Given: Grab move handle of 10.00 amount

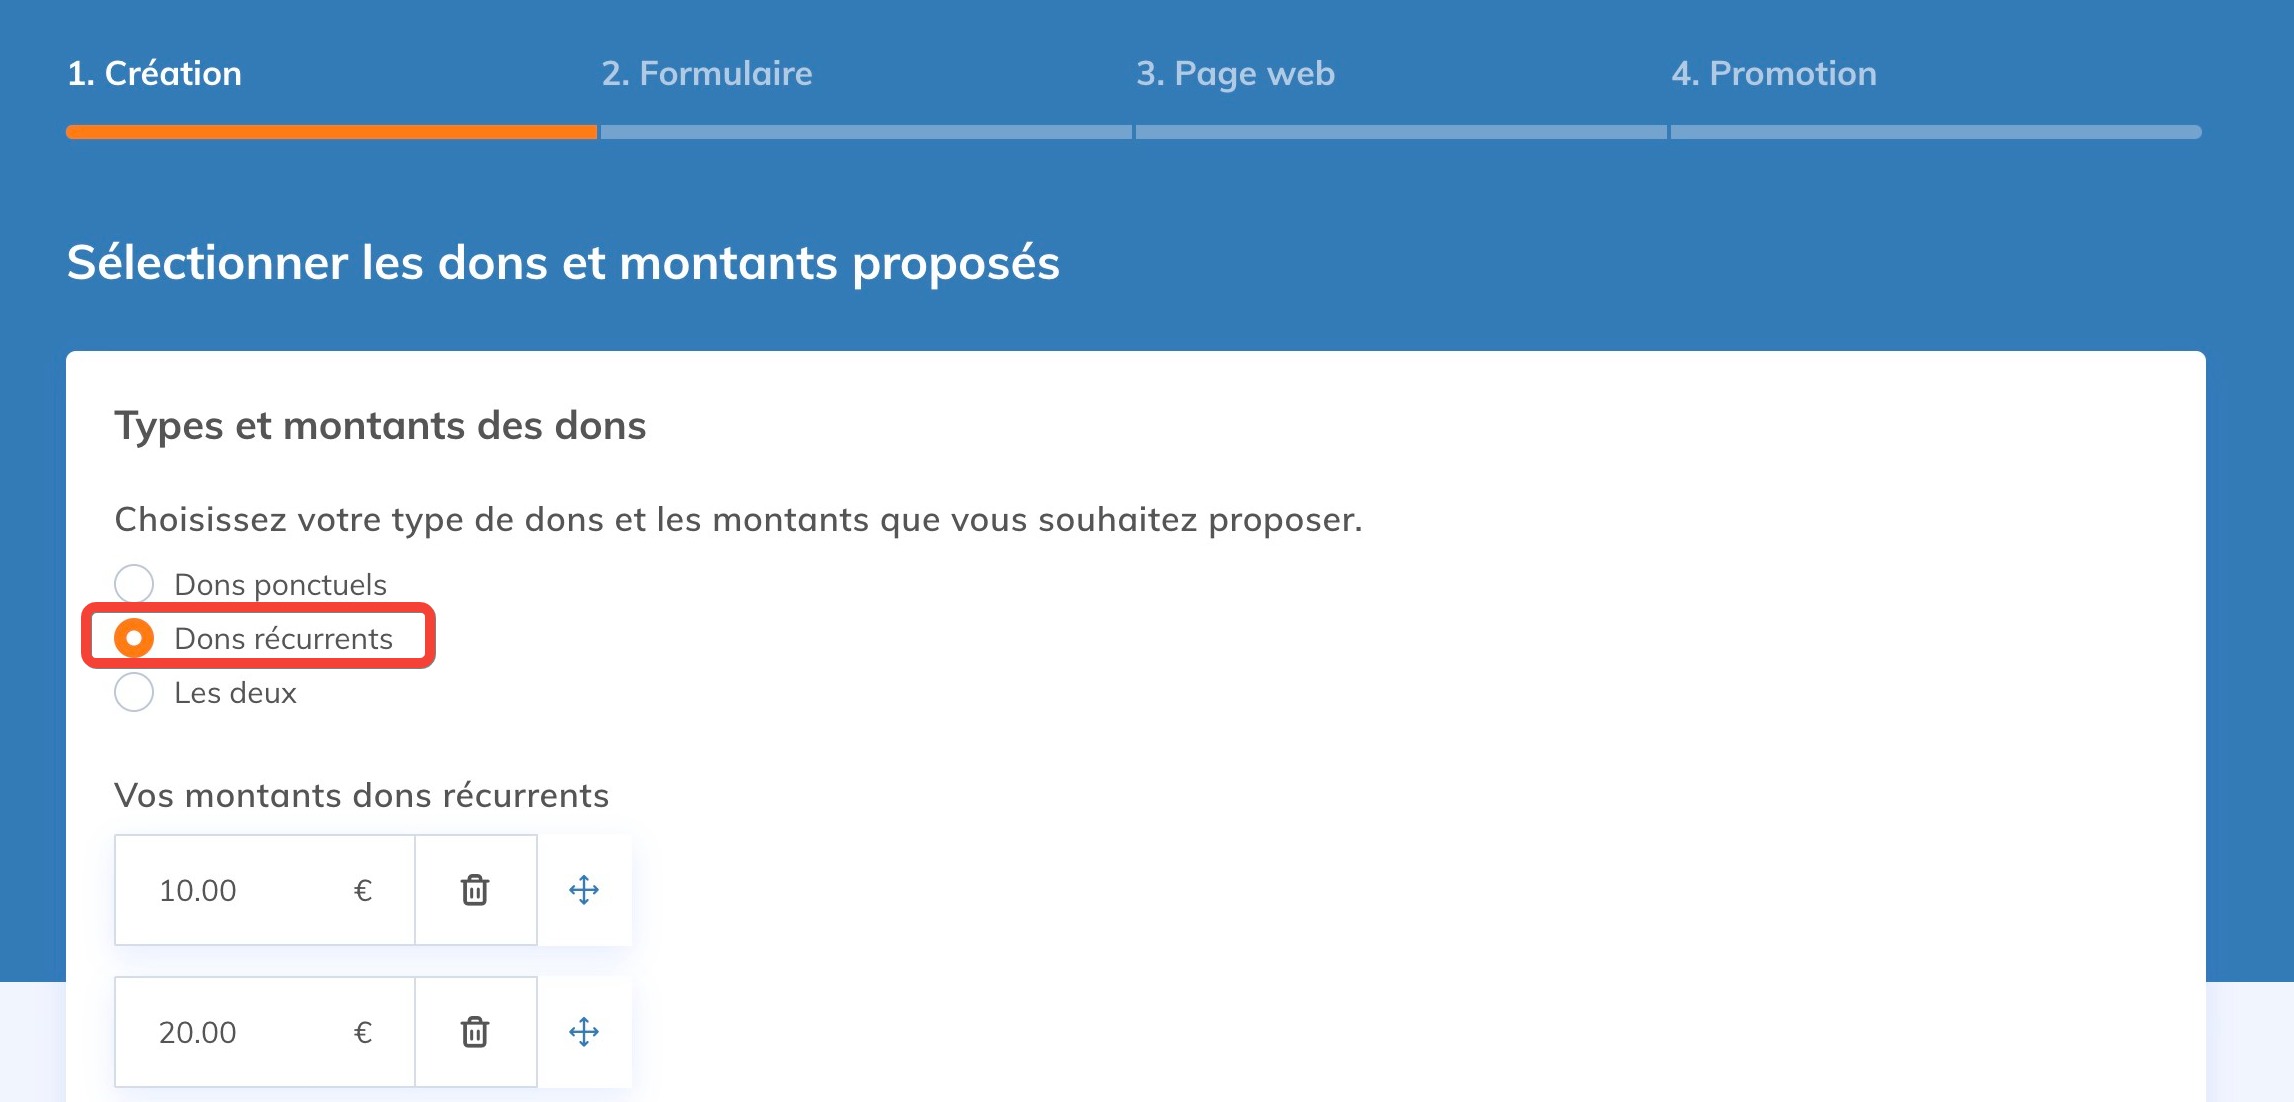Looking at the screenshot, I should pyautogui.click(x=584, y=890).
